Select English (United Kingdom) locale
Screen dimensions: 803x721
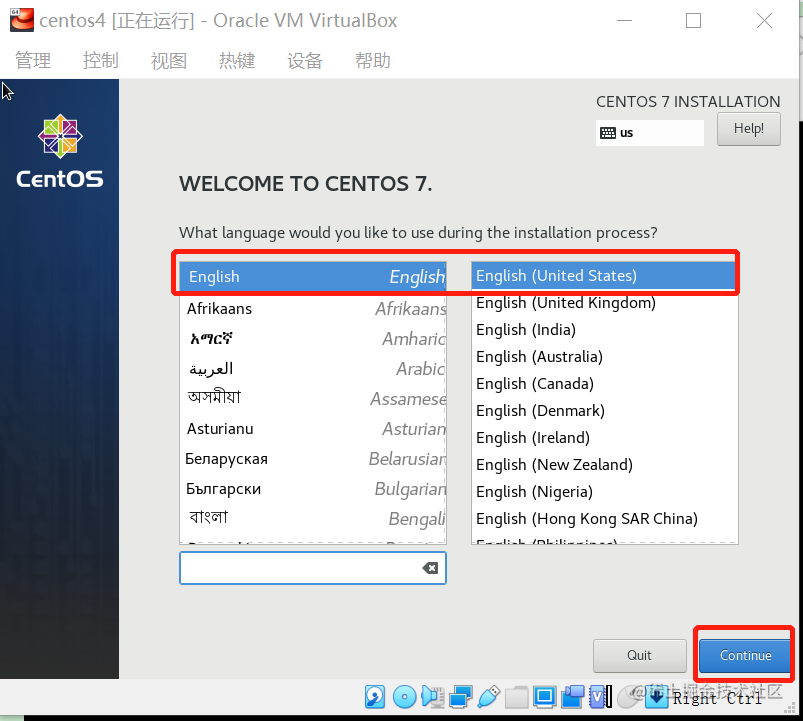(x=604, y=303)
